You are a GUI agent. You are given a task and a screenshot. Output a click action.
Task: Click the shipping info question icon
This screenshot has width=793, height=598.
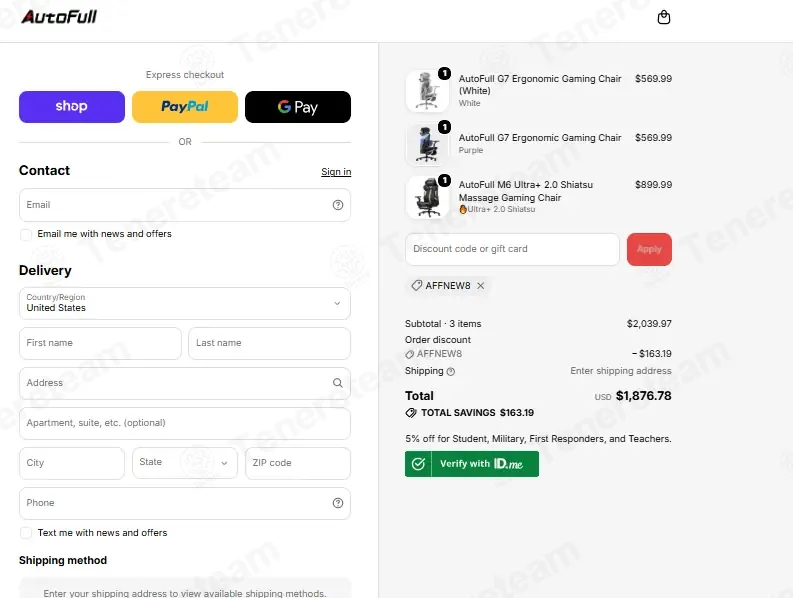451,371
